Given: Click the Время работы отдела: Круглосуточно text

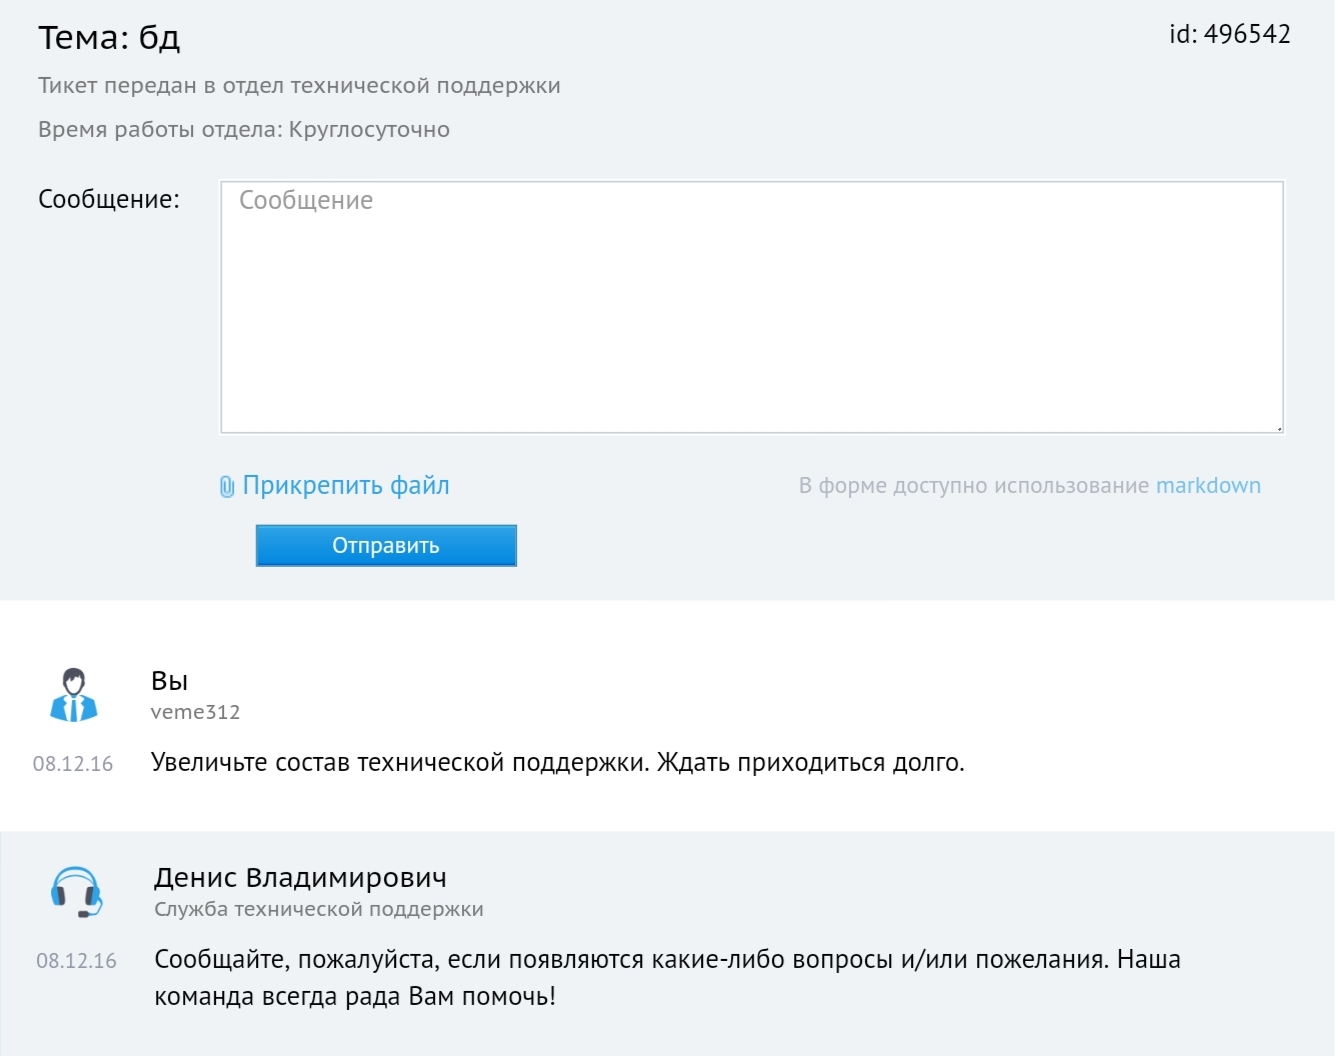Looking at the screenshot, I should coord(244,130).
